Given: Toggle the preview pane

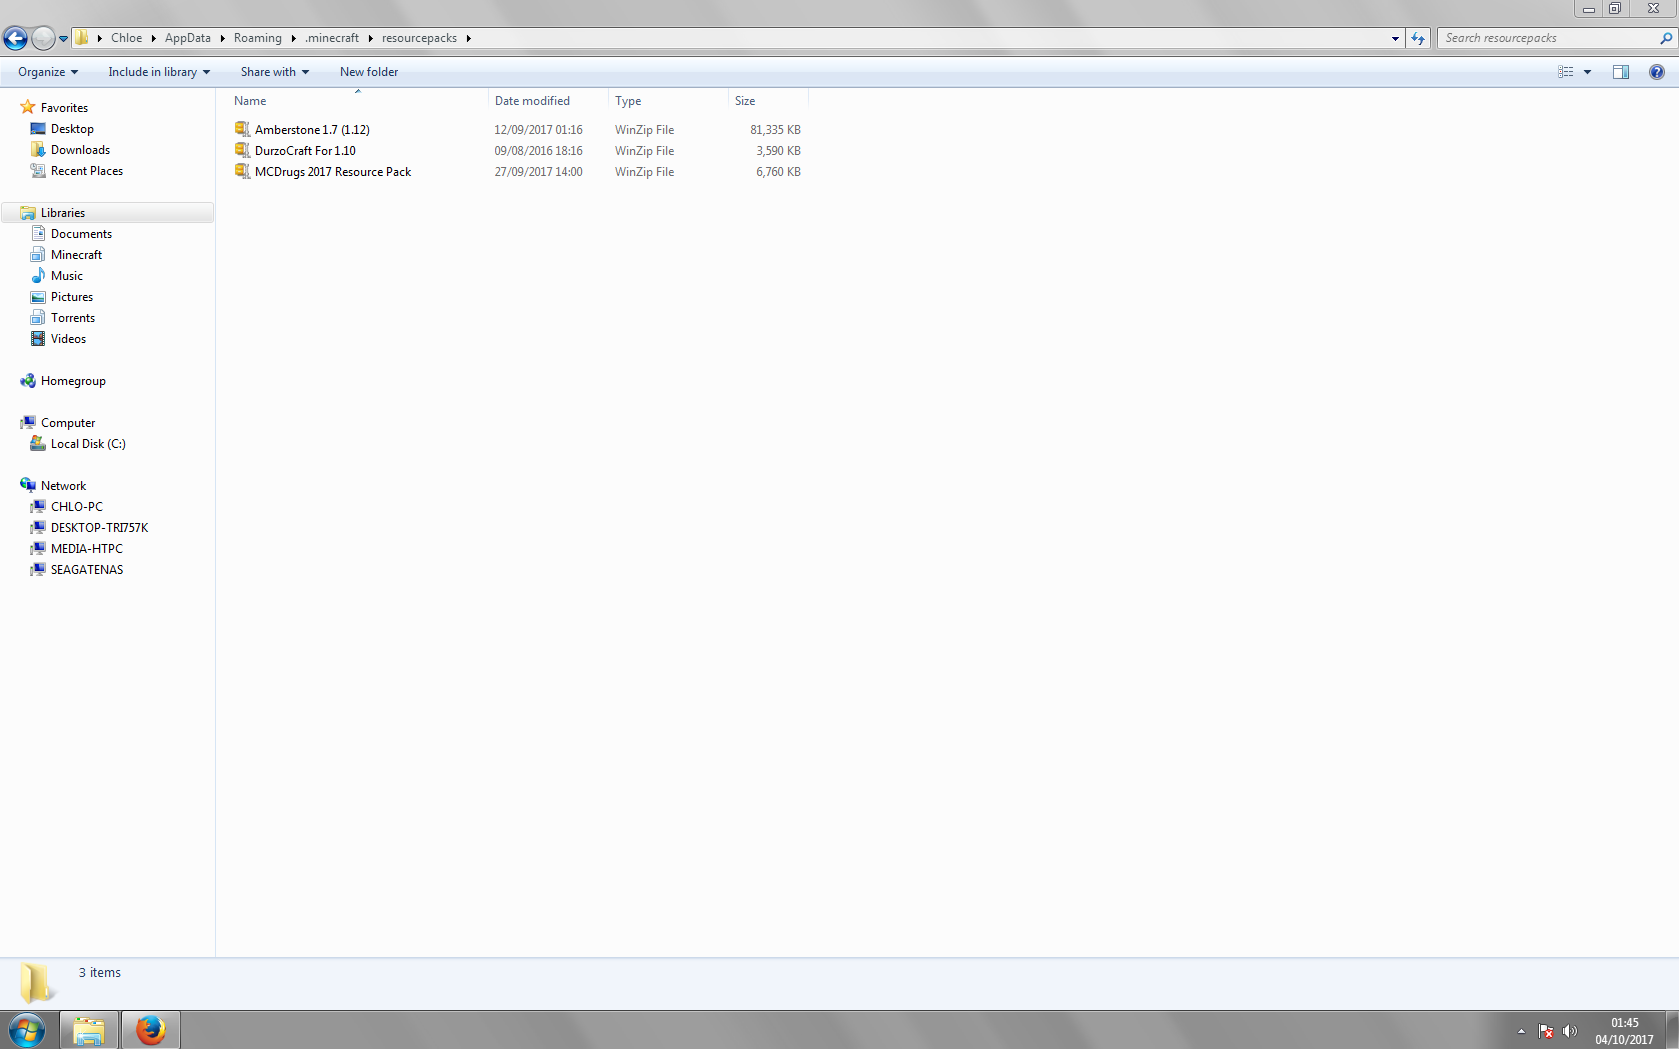Looking at the screenshot, I should (1621, 72).
